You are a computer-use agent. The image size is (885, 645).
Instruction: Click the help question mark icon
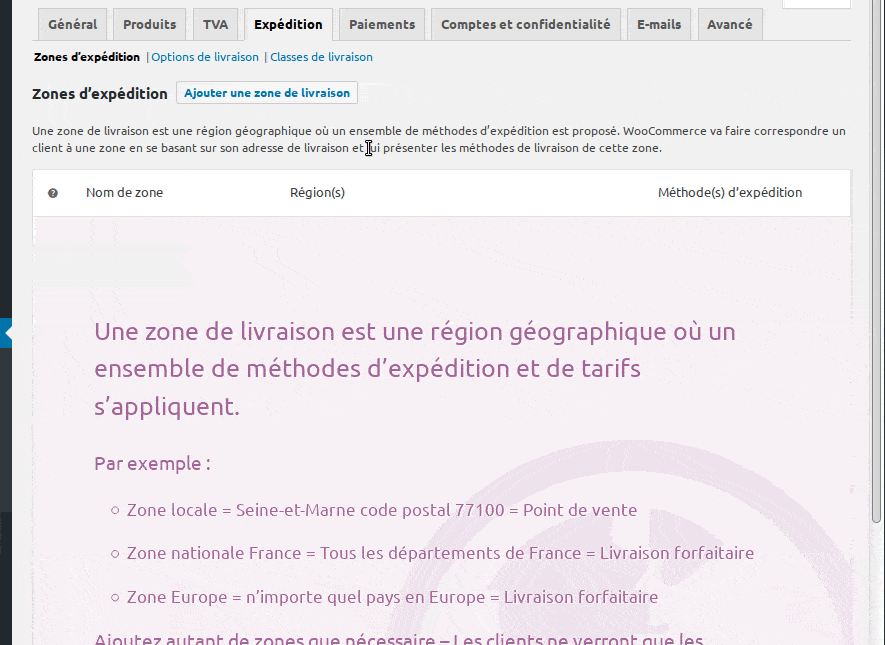tap(53, 193)
